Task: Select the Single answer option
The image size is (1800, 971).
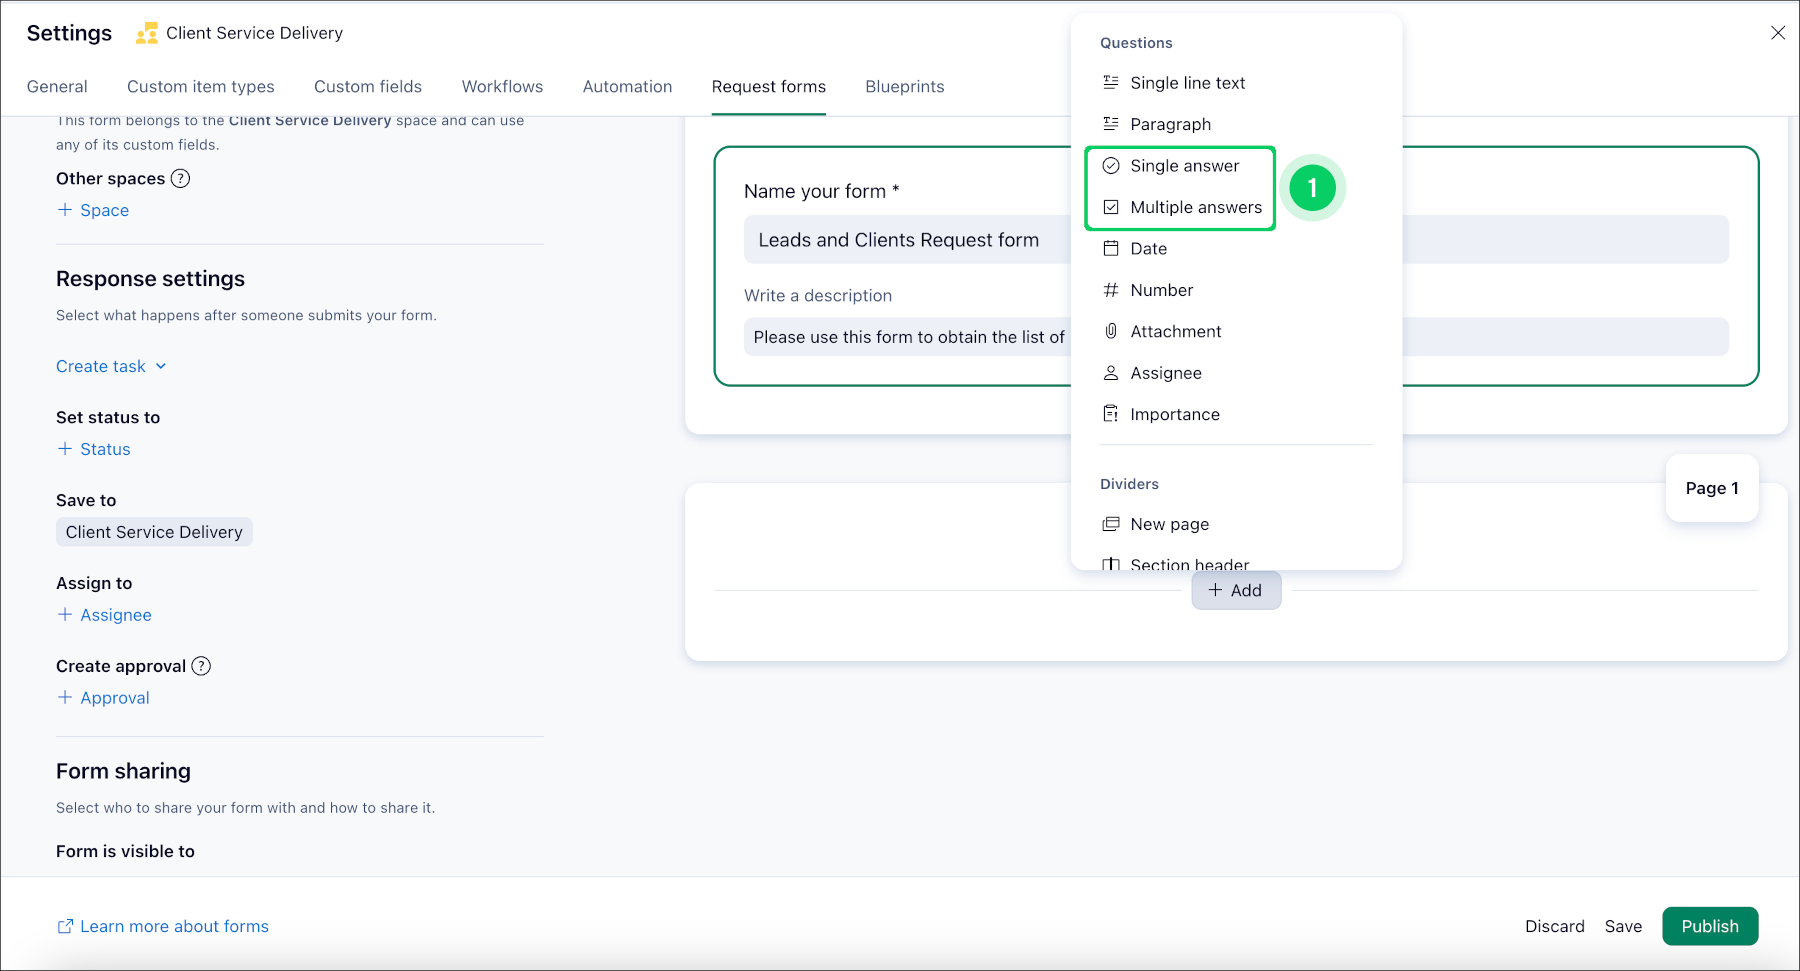Action: coord(1183,165)
